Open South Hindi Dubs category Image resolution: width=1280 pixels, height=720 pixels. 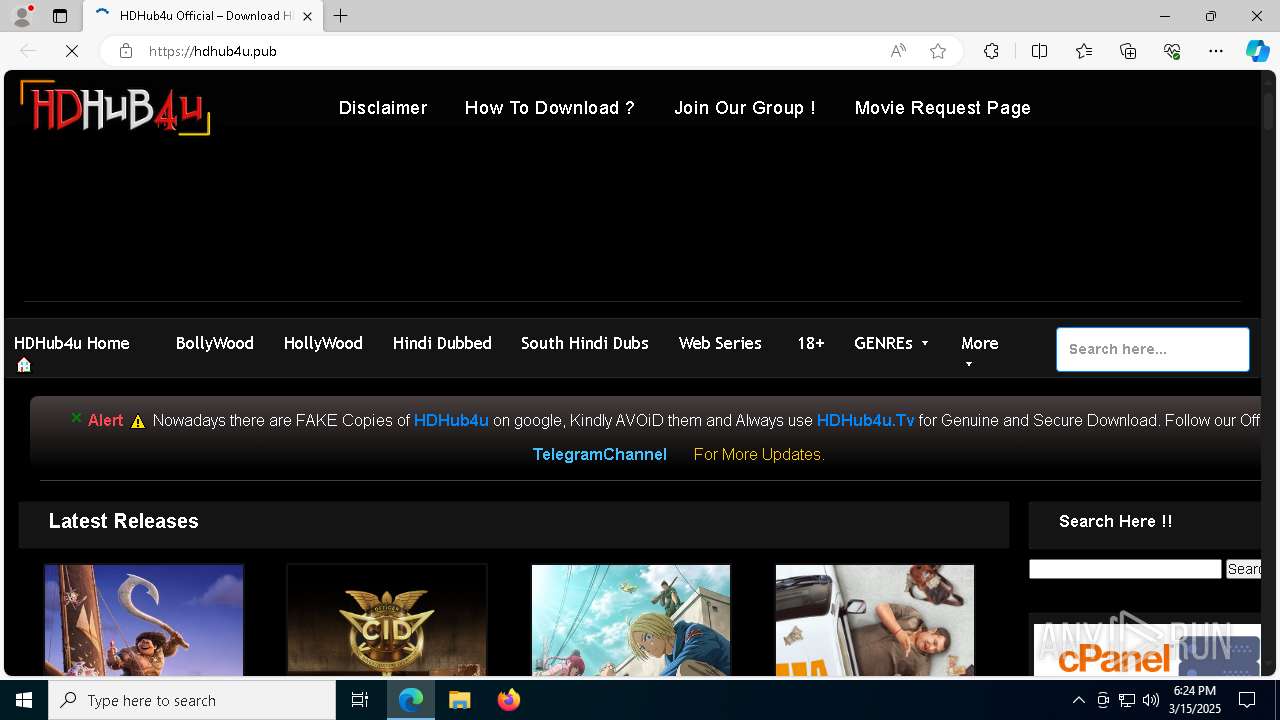point(585,343)
